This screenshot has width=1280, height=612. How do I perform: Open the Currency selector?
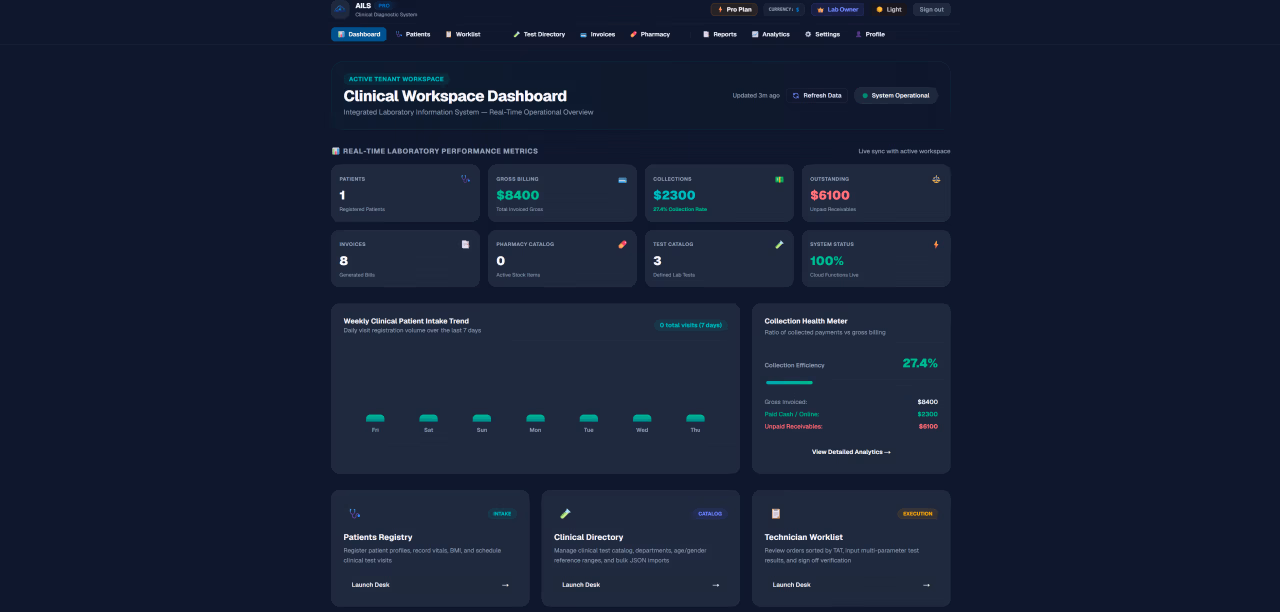point(784,9)
